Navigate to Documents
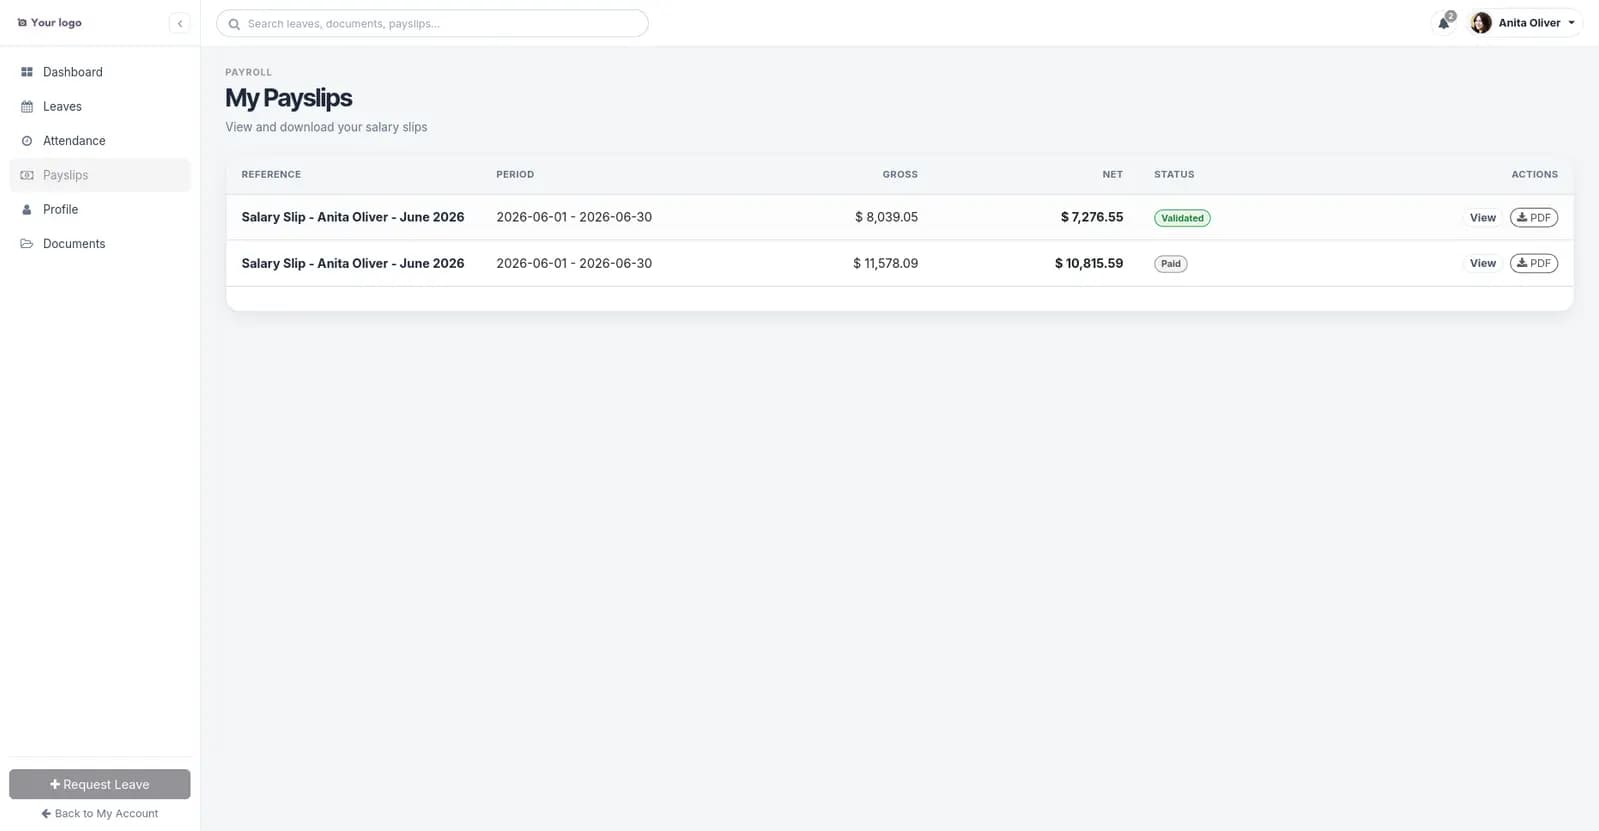The image size is (1599, 831). click(100, 244)
